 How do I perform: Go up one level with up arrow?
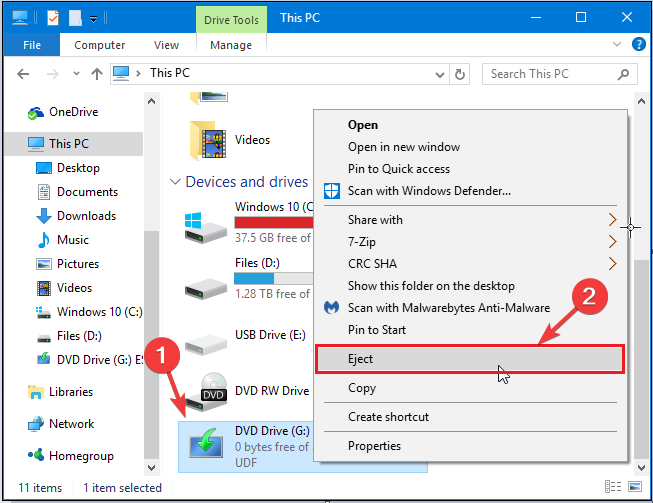point(97,74)
